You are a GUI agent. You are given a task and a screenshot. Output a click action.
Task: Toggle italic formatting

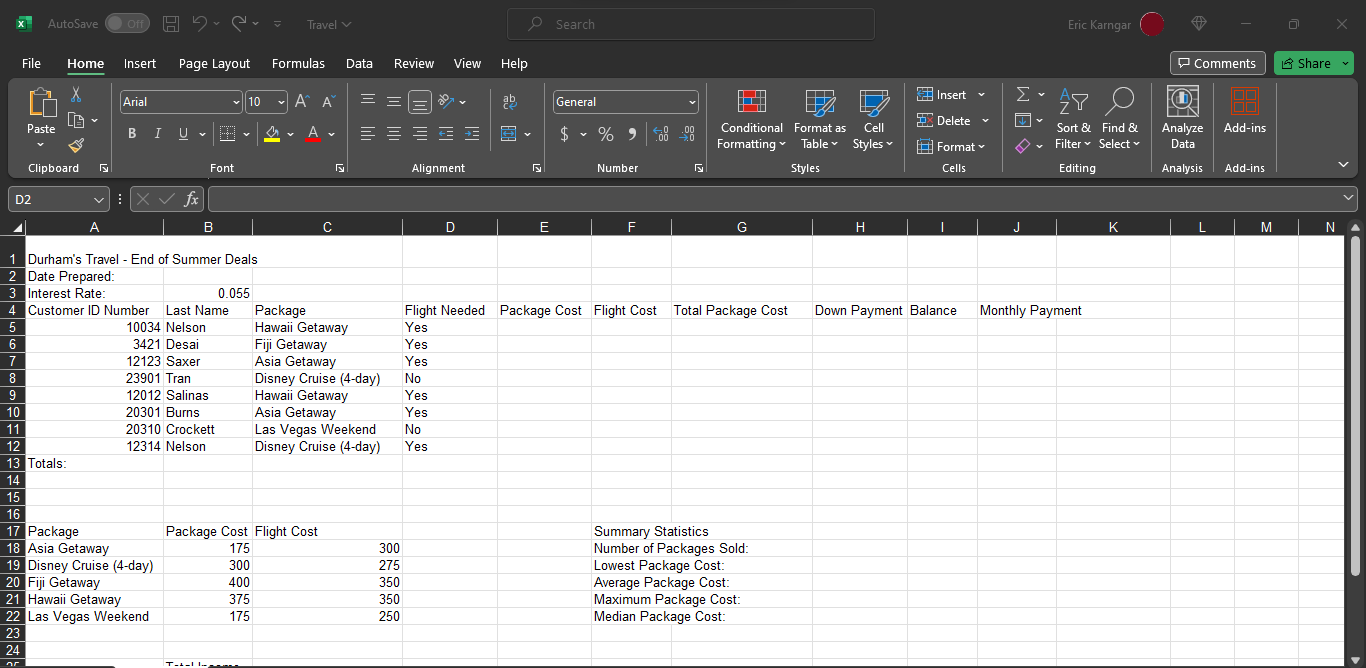tap(157, 133)
